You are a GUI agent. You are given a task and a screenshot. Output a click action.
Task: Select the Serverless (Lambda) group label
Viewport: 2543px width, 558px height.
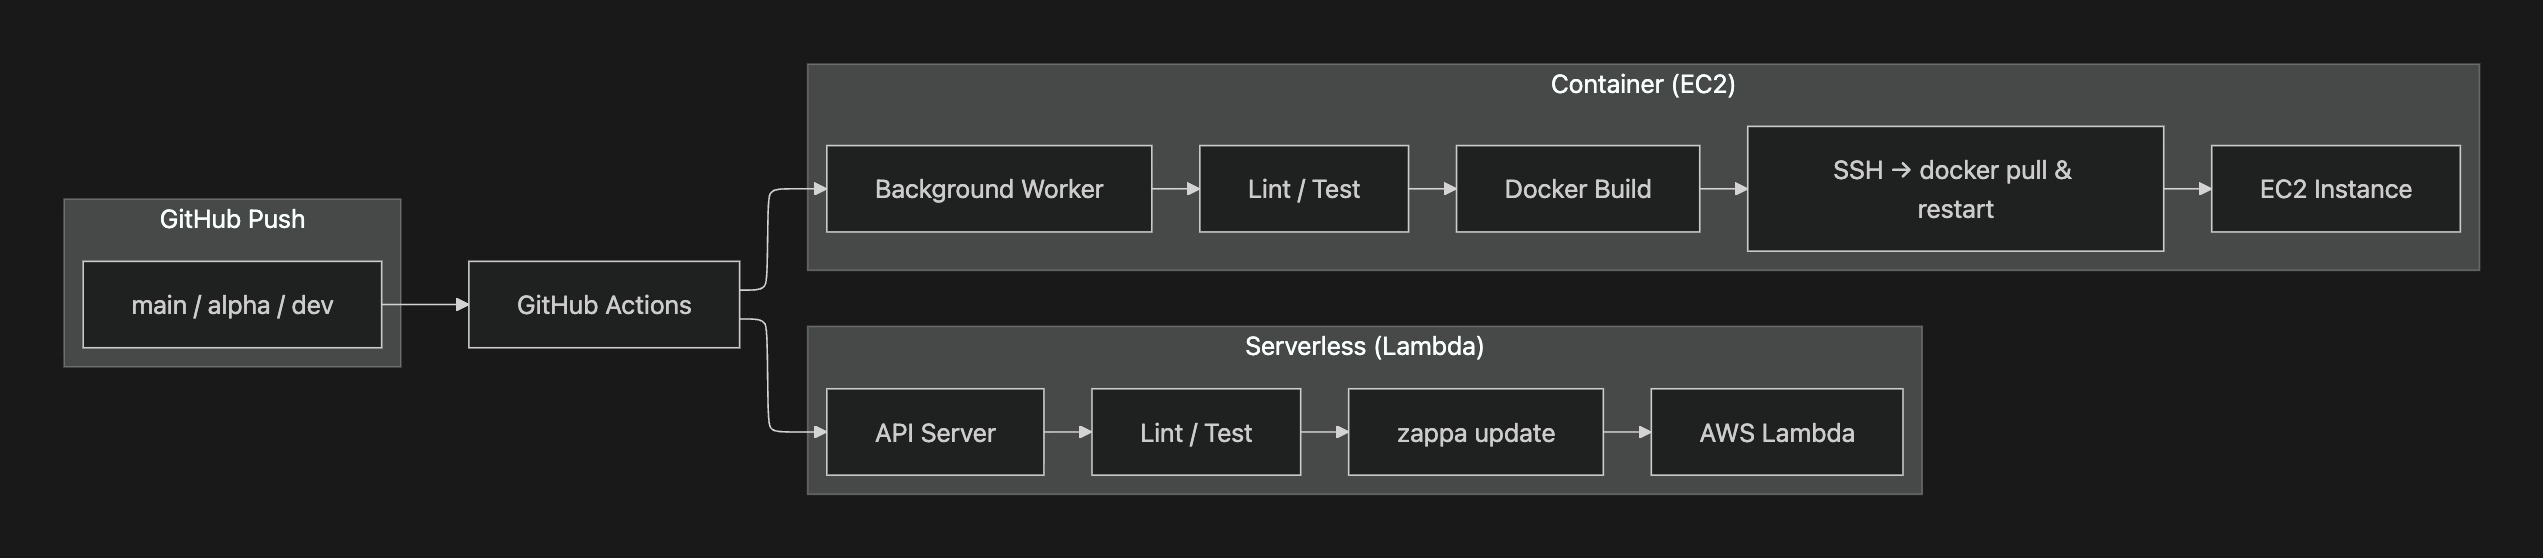point(1364,346)
